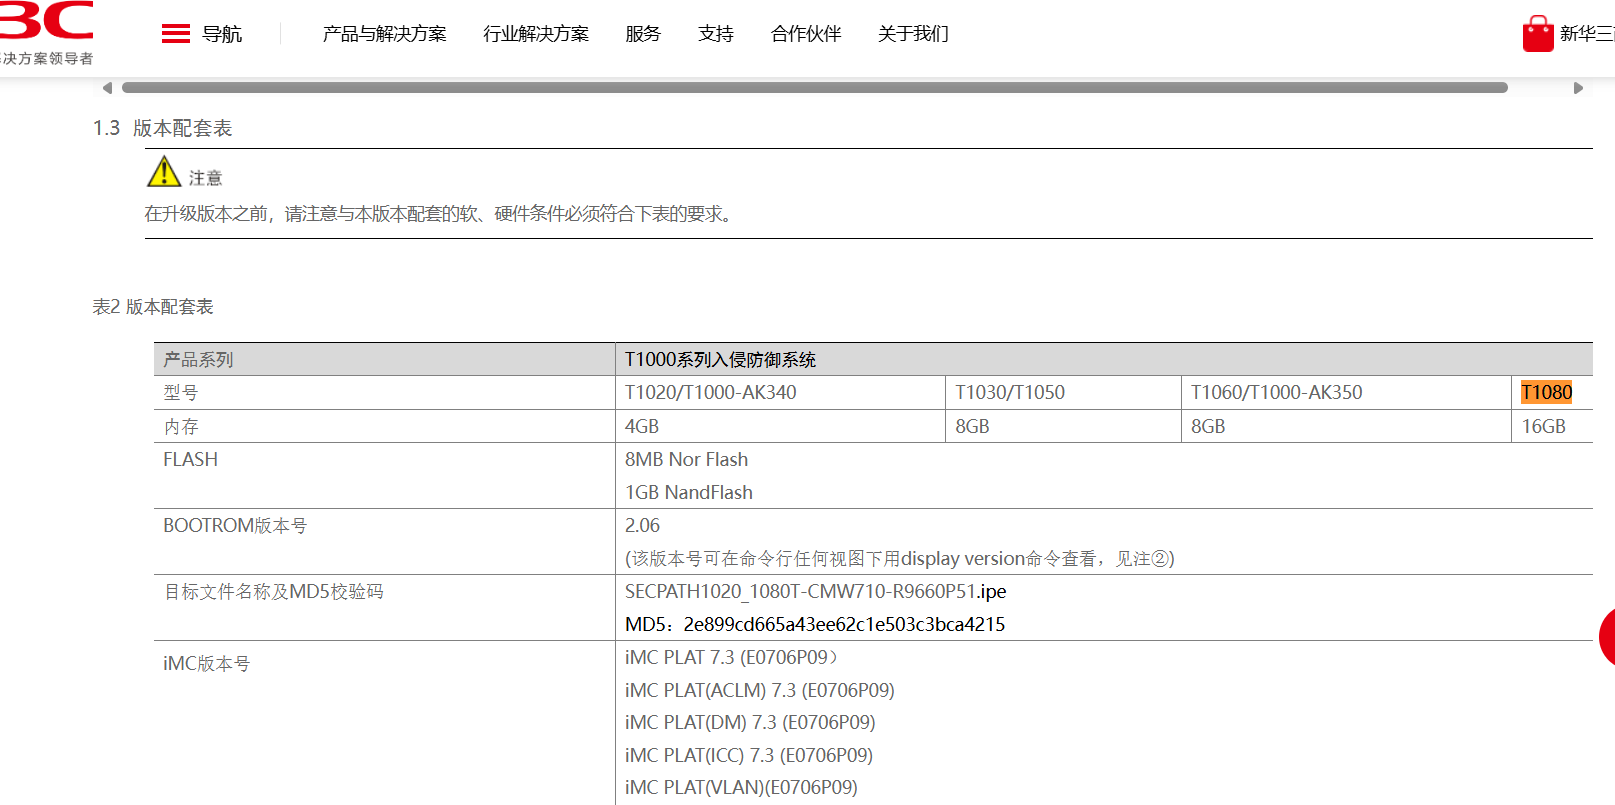Image resolution: width=1615 pixels, height=805 pixels.
Task: Click the 4GB memory value
Action: 642,426
